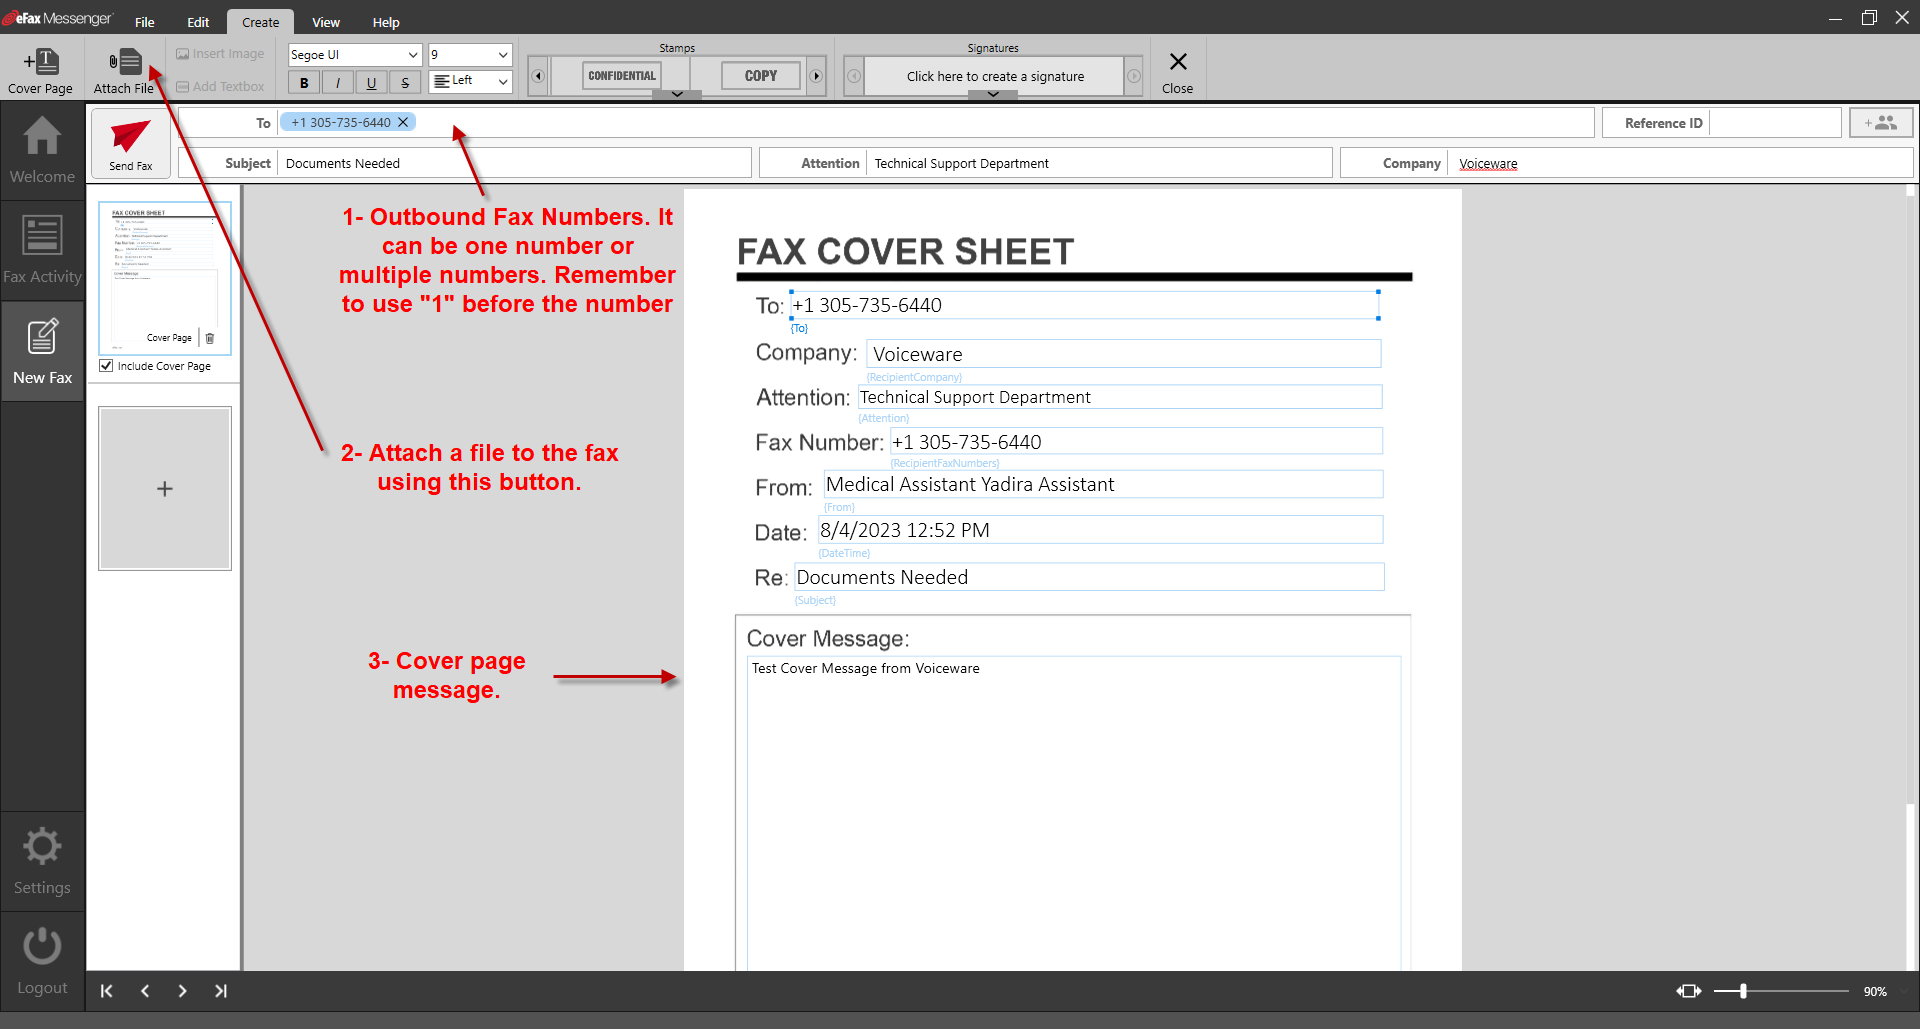Click the 90% zoom level text
This screenshot has height=1029, width=1920.
click(1875, 991)
